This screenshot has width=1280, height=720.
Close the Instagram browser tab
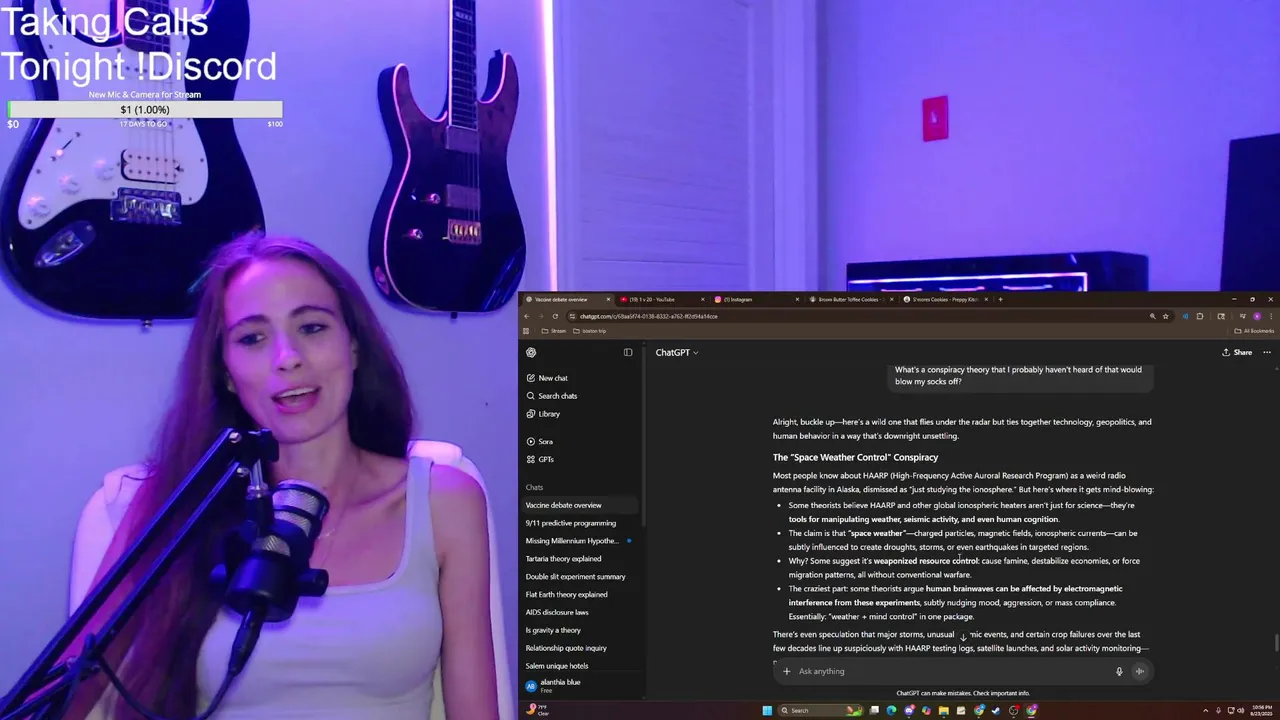pos(797,299)
